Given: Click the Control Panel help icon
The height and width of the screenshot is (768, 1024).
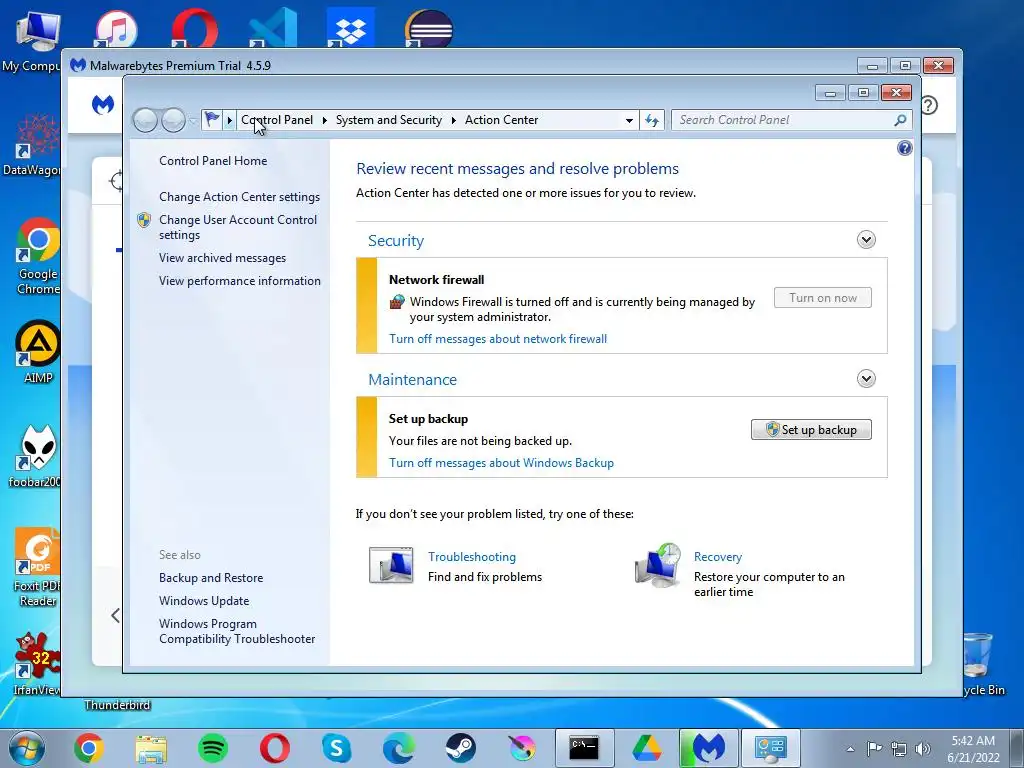Looking at the screenshot, I should pos(904,148).
